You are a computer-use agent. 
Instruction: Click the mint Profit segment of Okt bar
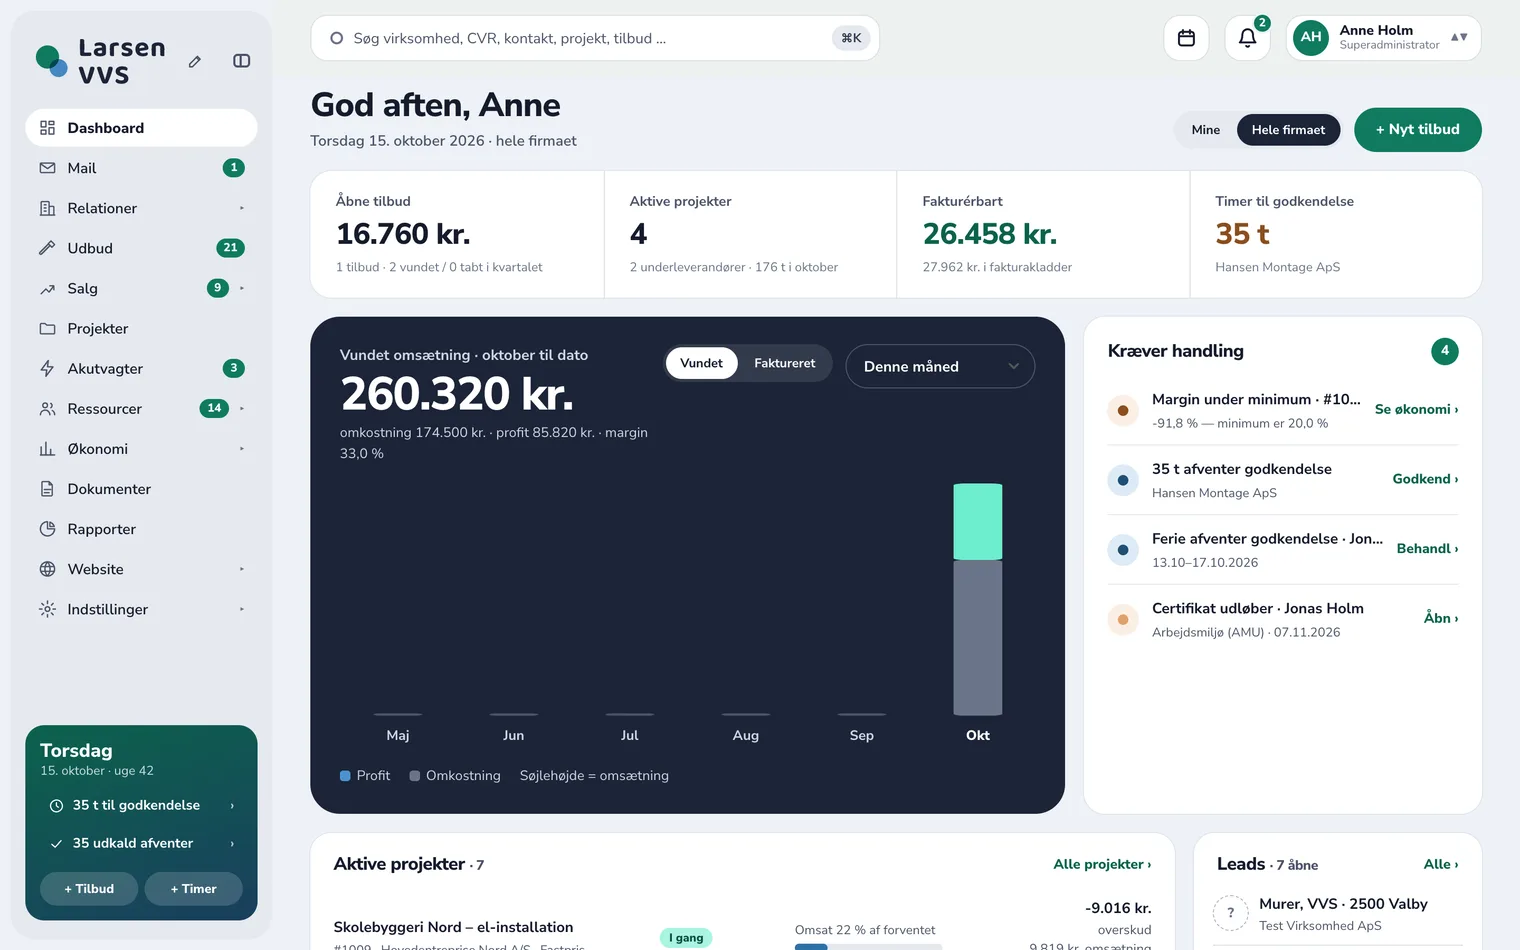click(x=977, y=522)
